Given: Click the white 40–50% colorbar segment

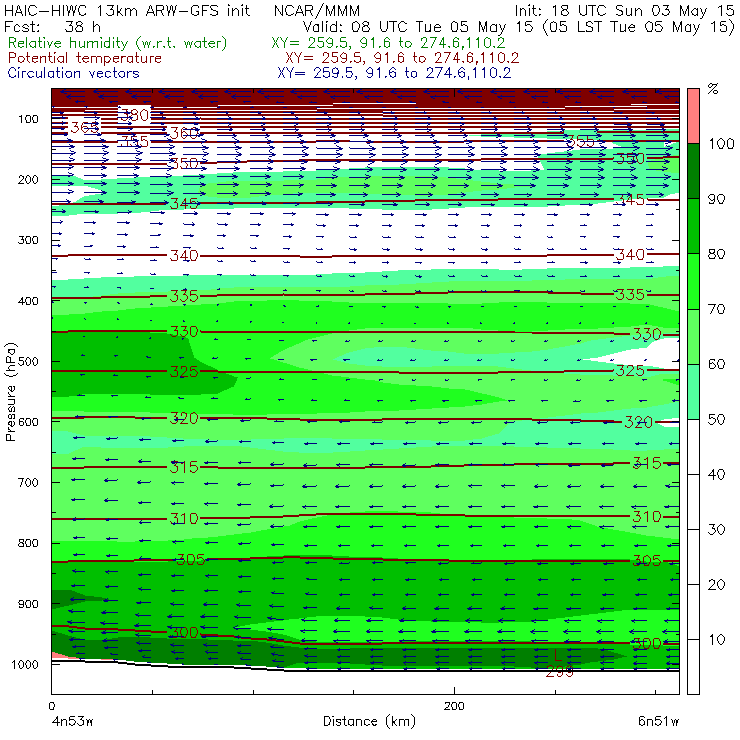Looking at the screenshot, I should (693, 446).
